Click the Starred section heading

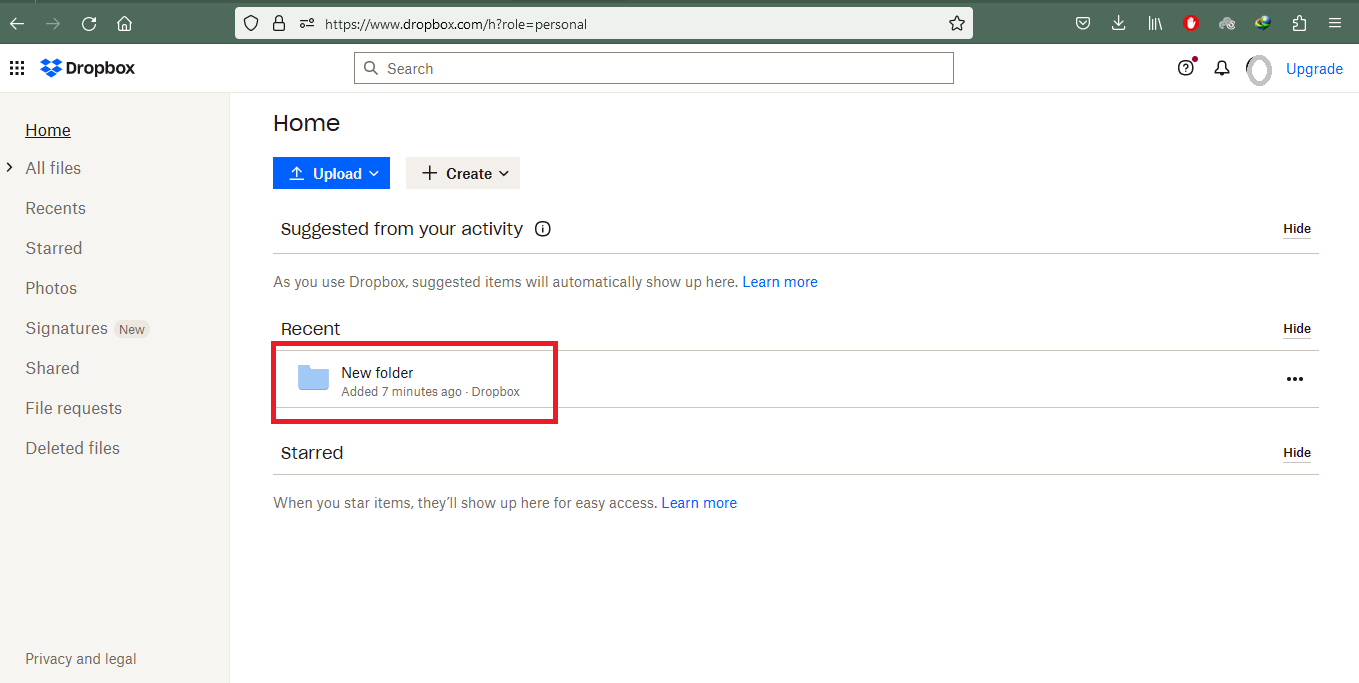point(312,453)
